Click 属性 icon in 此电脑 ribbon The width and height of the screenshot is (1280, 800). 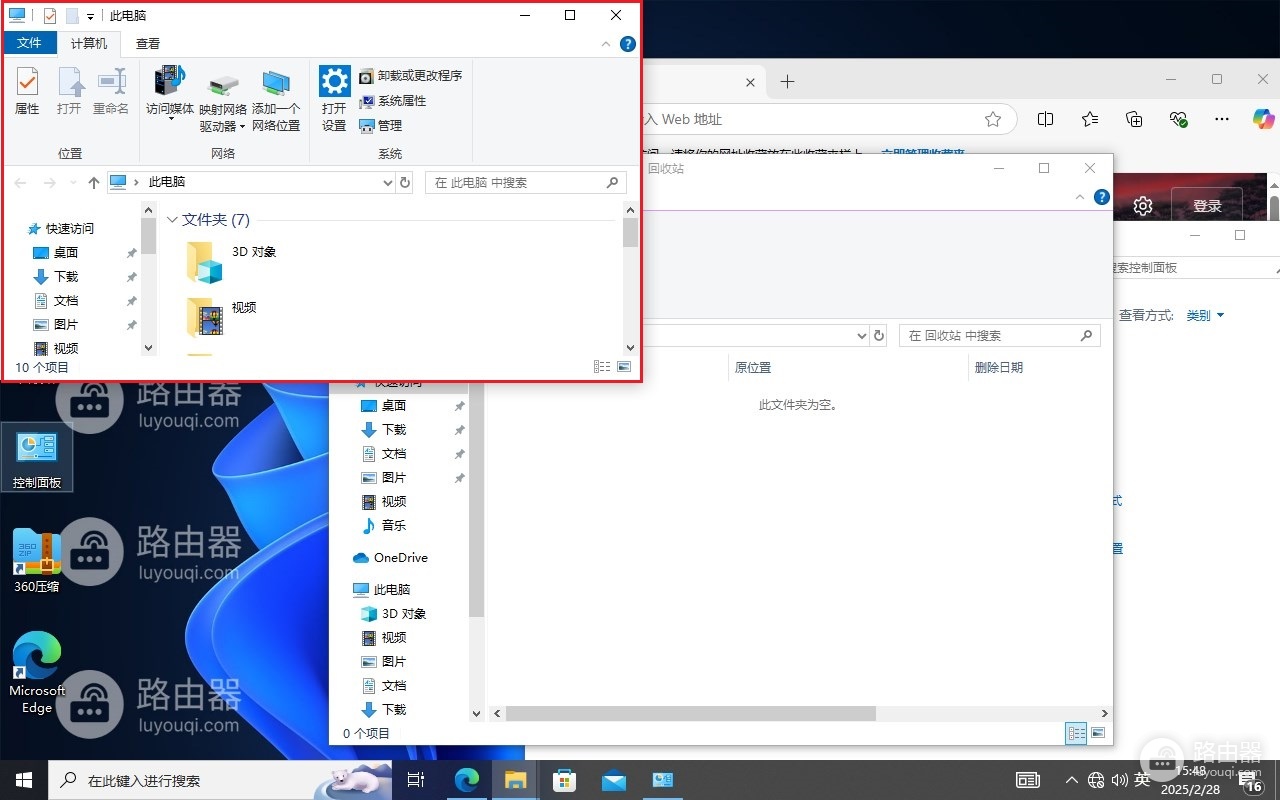(27, 91)
